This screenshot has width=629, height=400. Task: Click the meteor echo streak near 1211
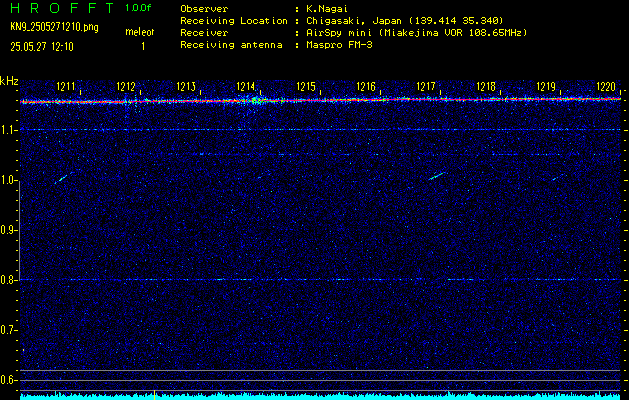point(63,177)
